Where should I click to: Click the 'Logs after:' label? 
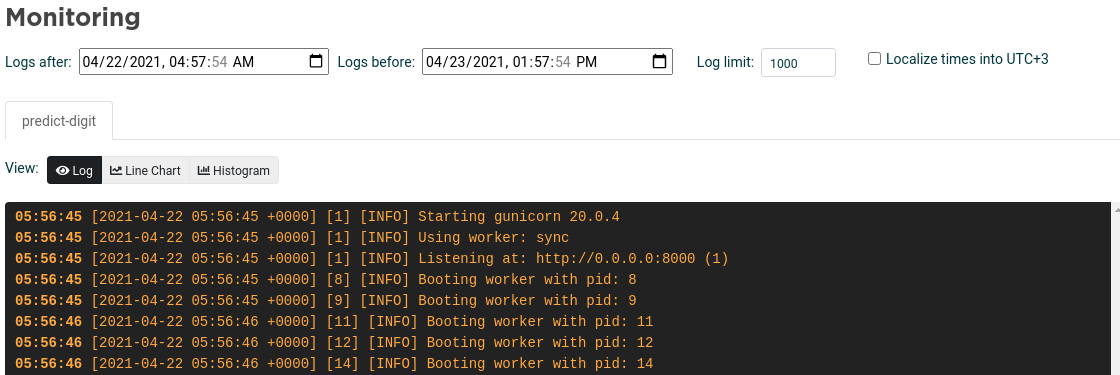(39, 62)
